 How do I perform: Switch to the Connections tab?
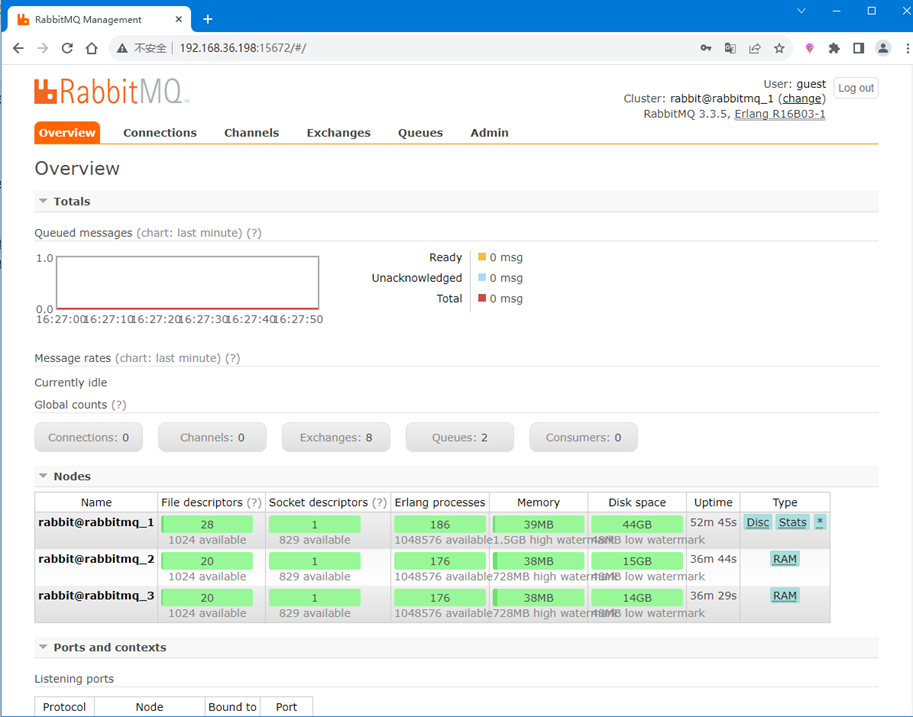click(160, 133)
